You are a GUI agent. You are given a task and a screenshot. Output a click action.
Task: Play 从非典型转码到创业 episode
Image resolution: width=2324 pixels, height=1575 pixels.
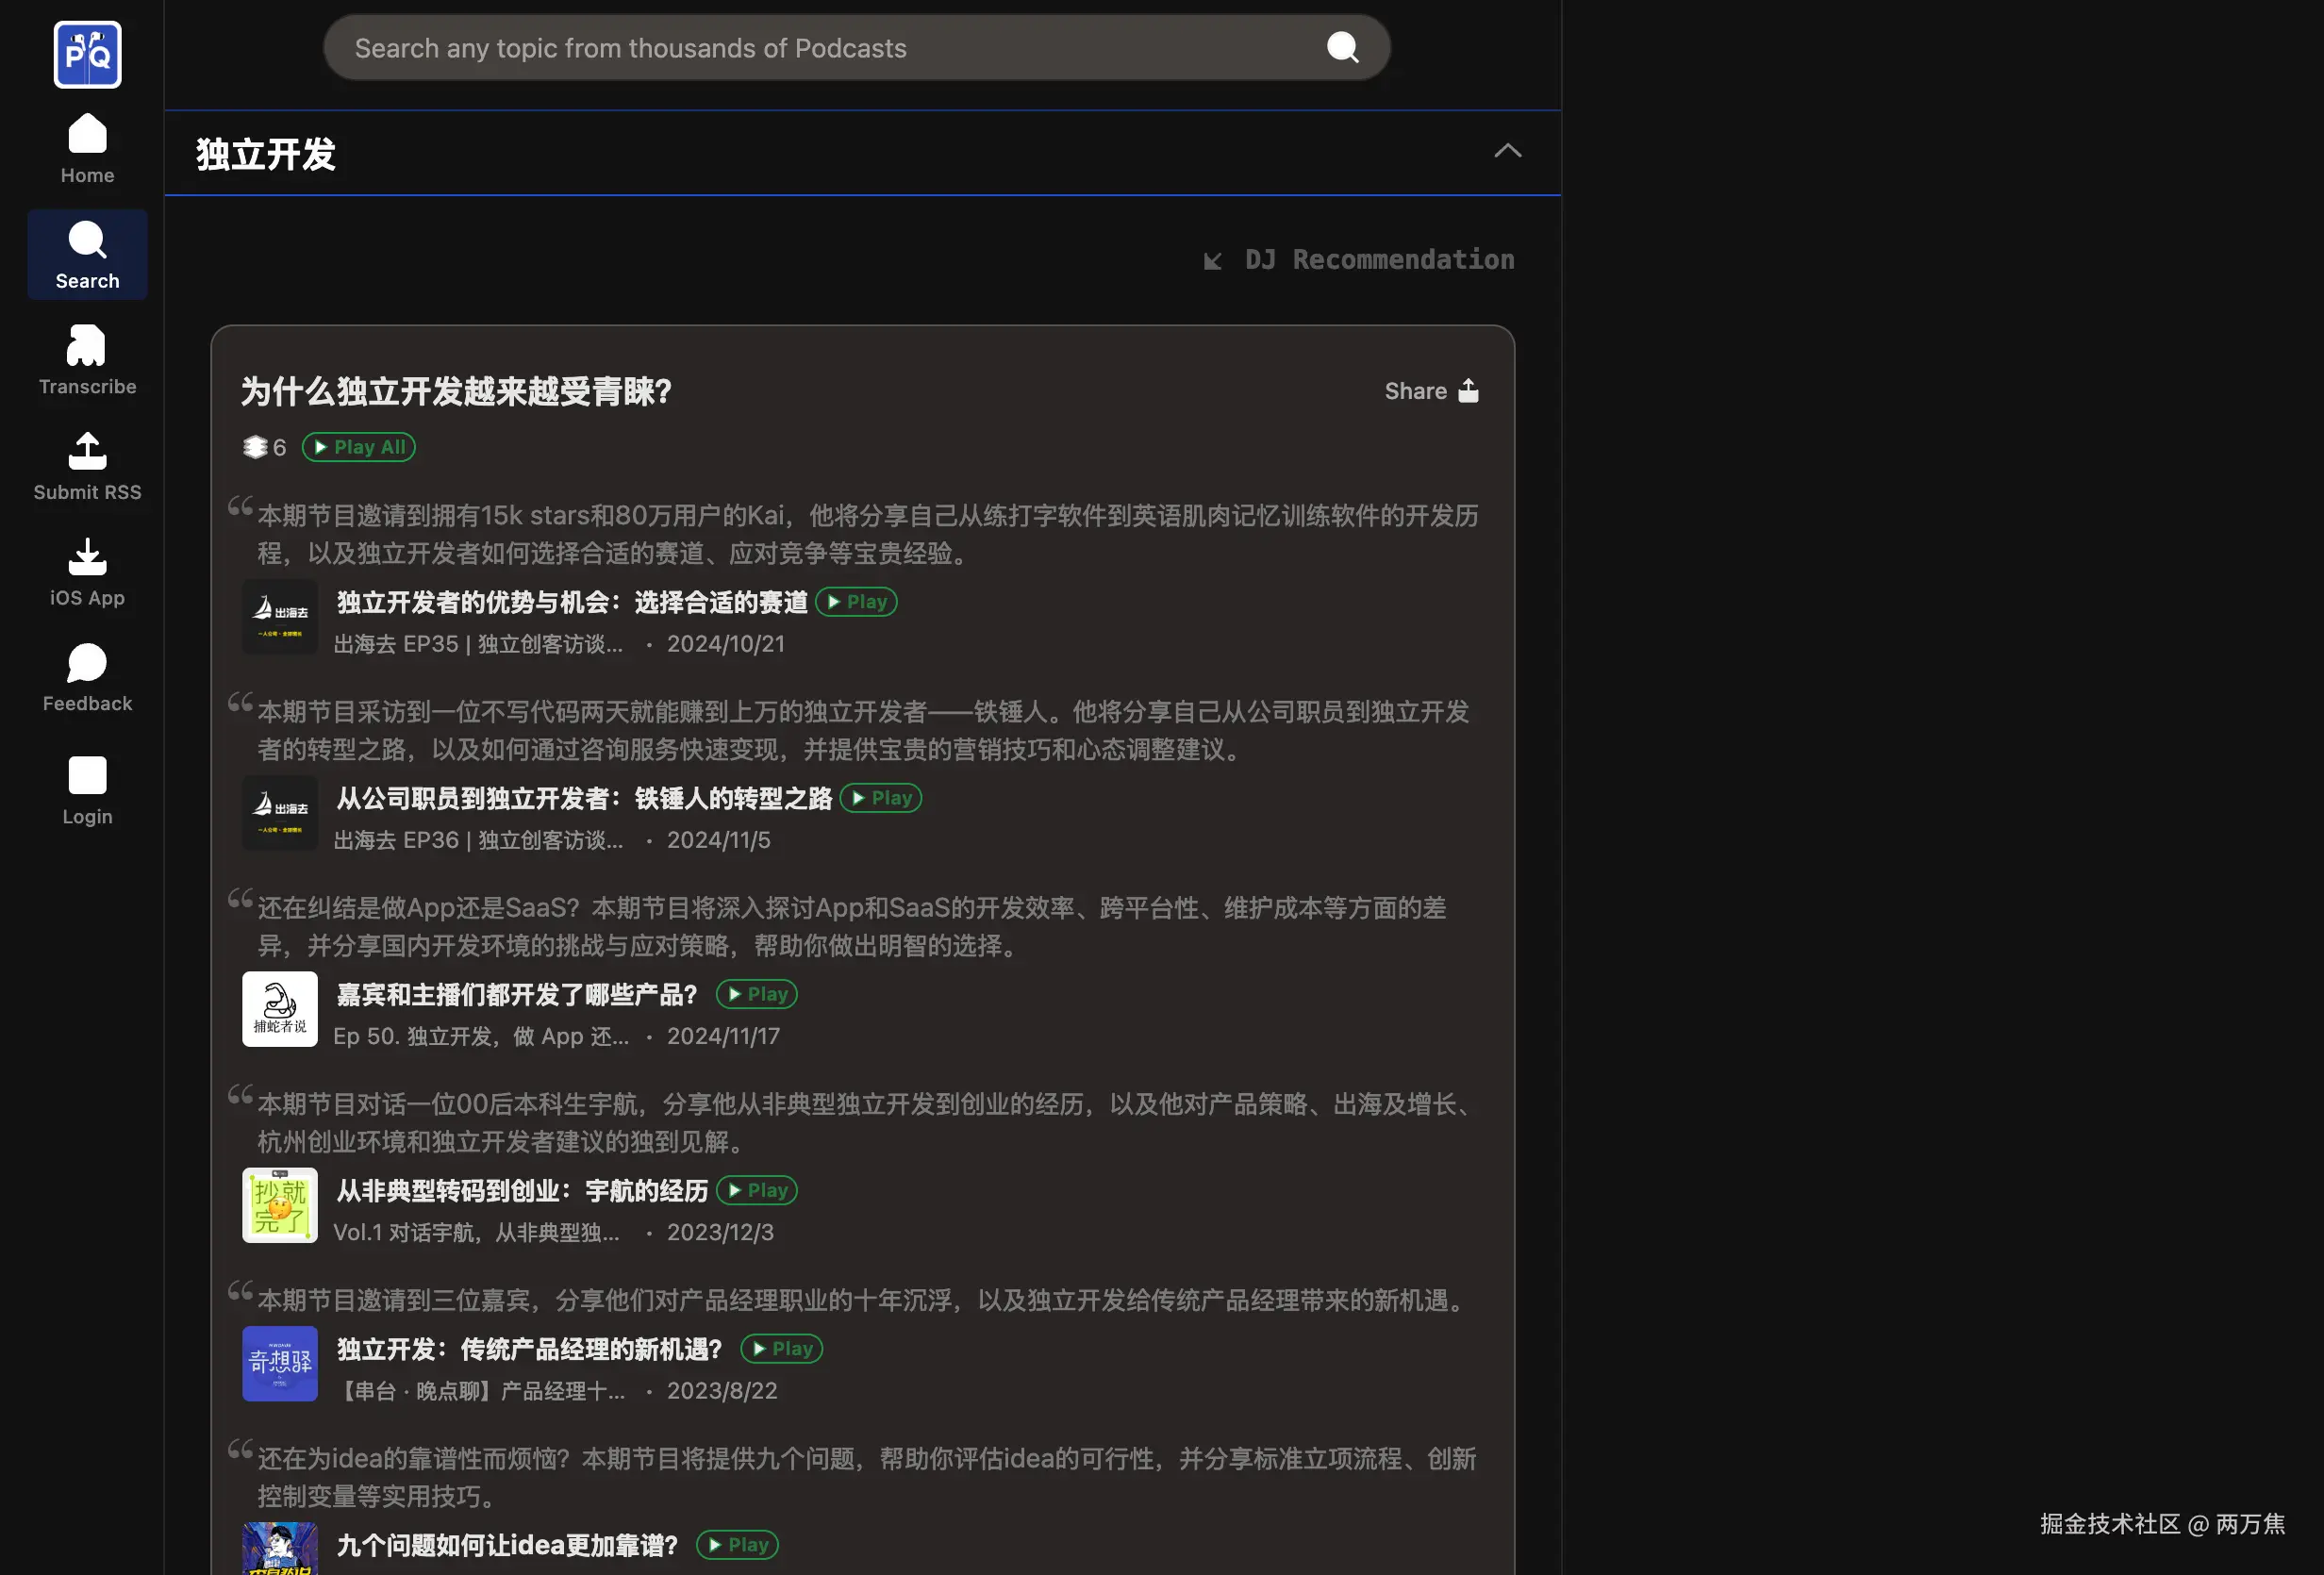(756, 1190)
